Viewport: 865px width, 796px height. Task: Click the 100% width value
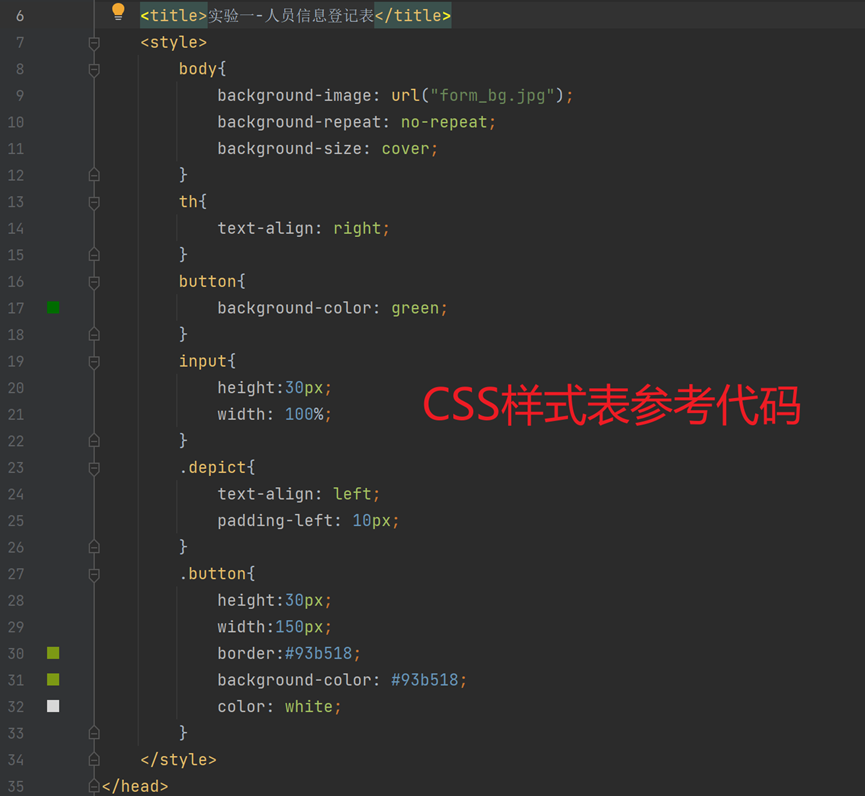[304, 414]
